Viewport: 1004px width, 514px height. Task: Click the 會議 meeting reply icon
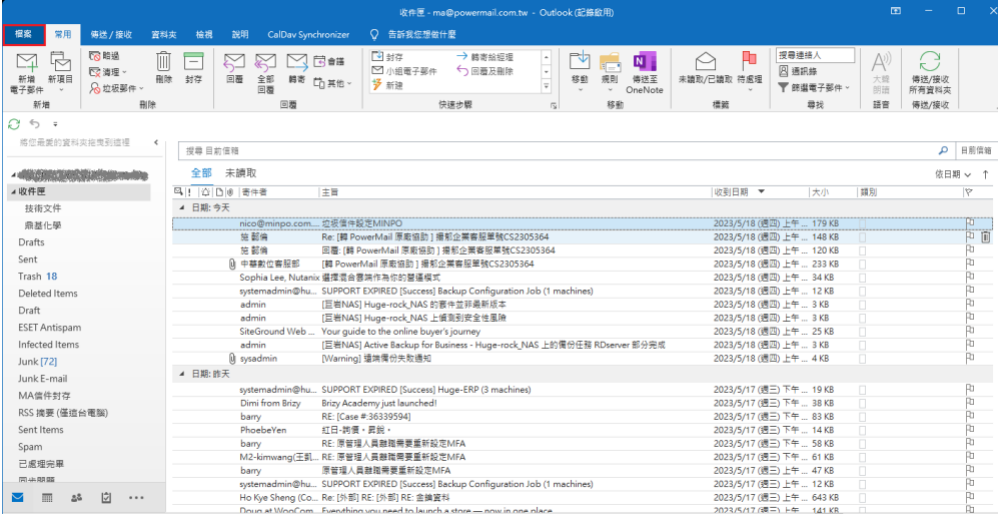click(x=320, y=61)
